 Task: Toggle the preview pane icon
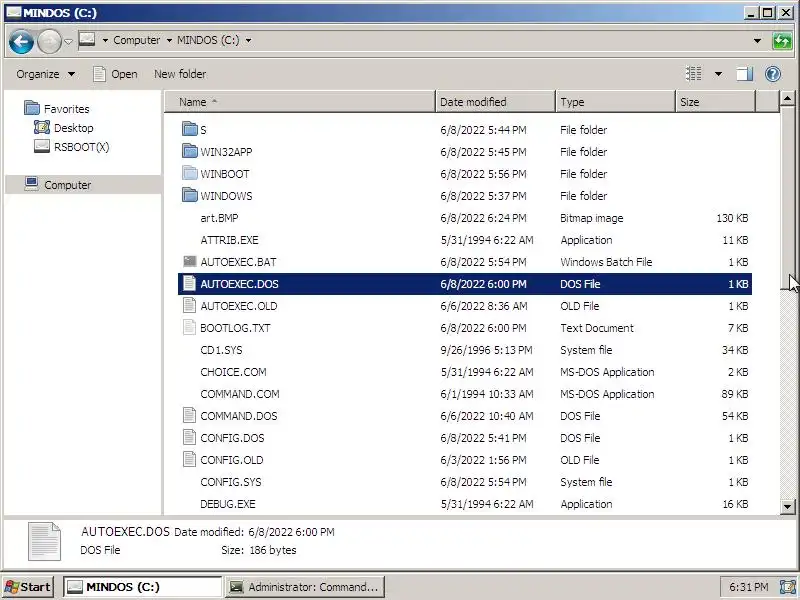click(744, 74)
